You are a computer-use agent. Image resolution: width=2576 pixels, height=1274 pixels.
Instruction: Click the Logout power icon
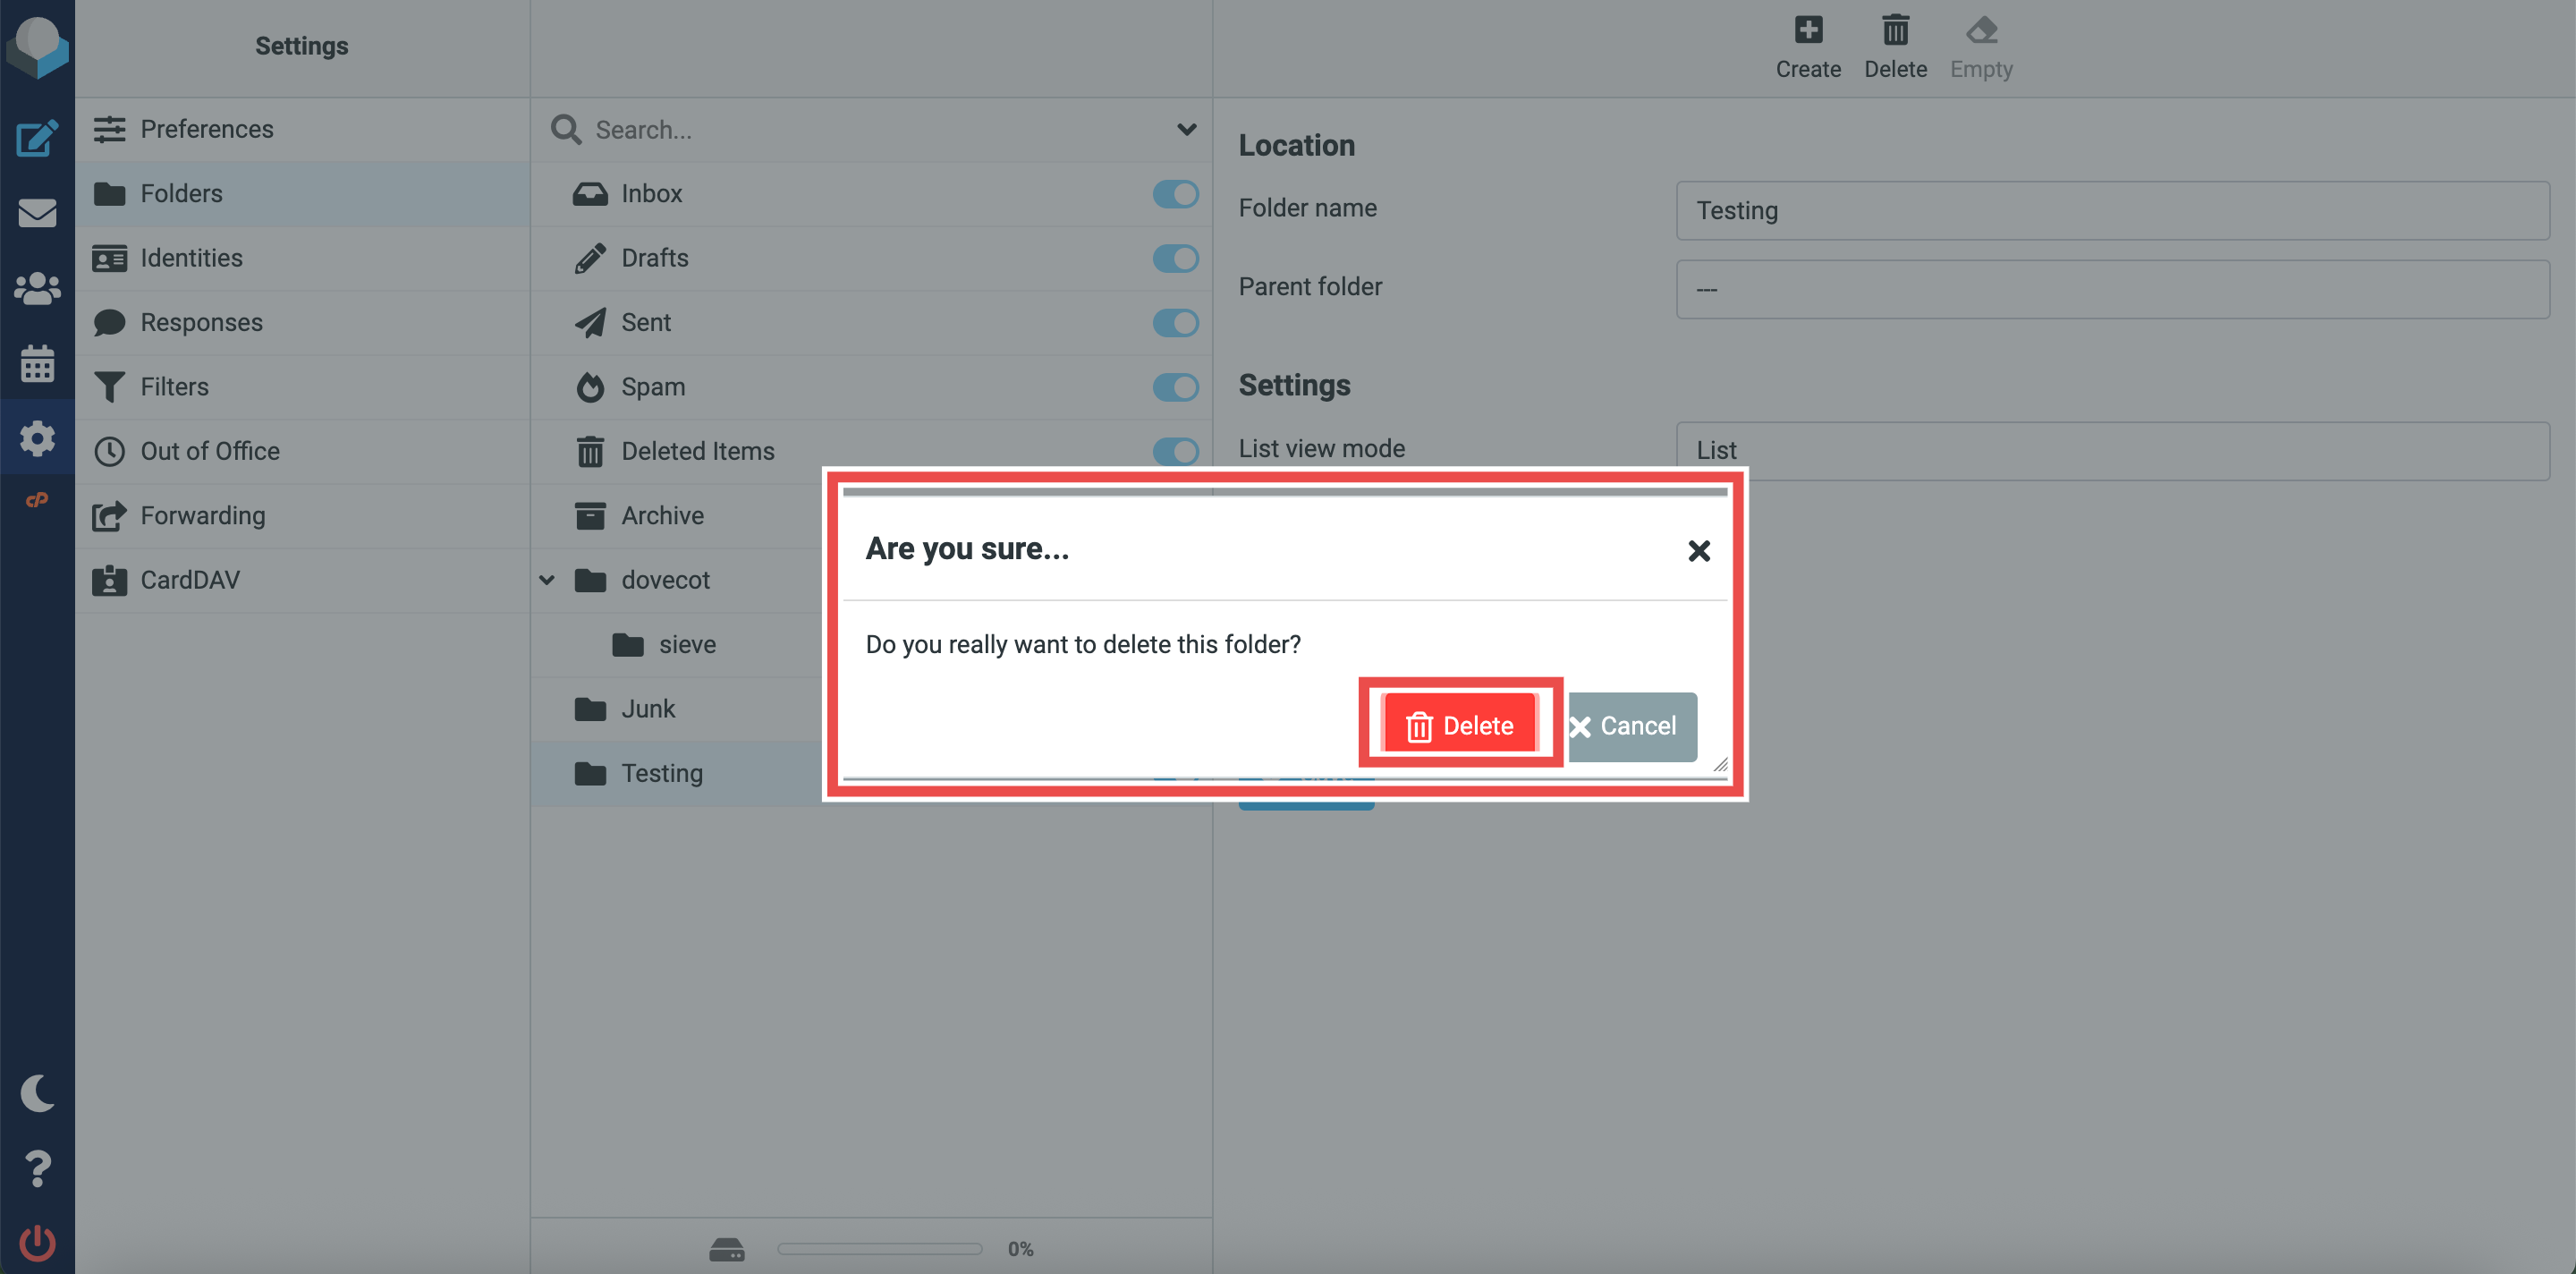[x=37, y=1242]
